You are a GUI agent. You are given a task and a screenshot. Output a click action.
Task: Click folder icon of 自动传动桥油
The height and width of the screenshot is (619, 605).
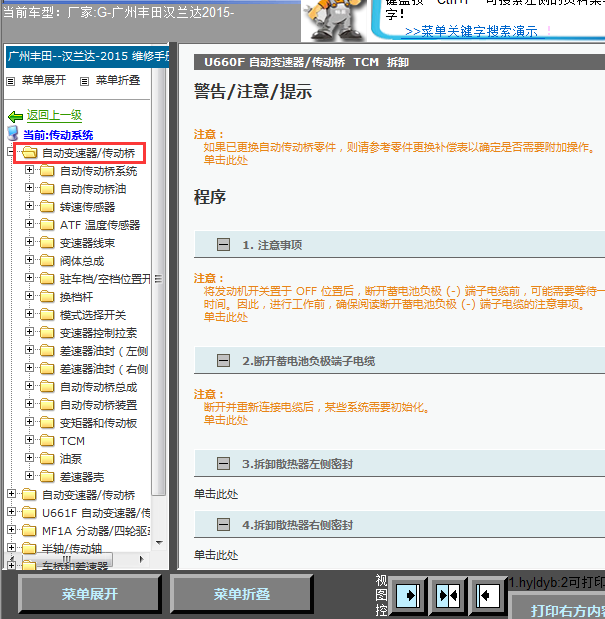point(47,189)
